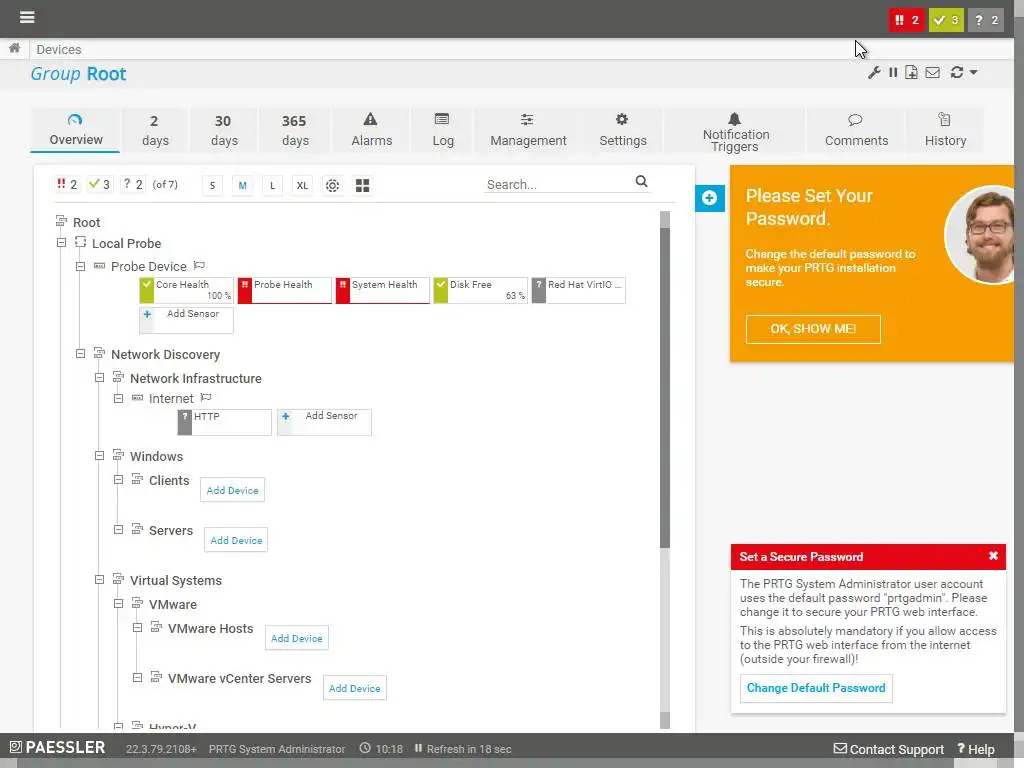The image size is (1024, 768).
Task: Open the Comments tab
Action: [x=856, y=130]
